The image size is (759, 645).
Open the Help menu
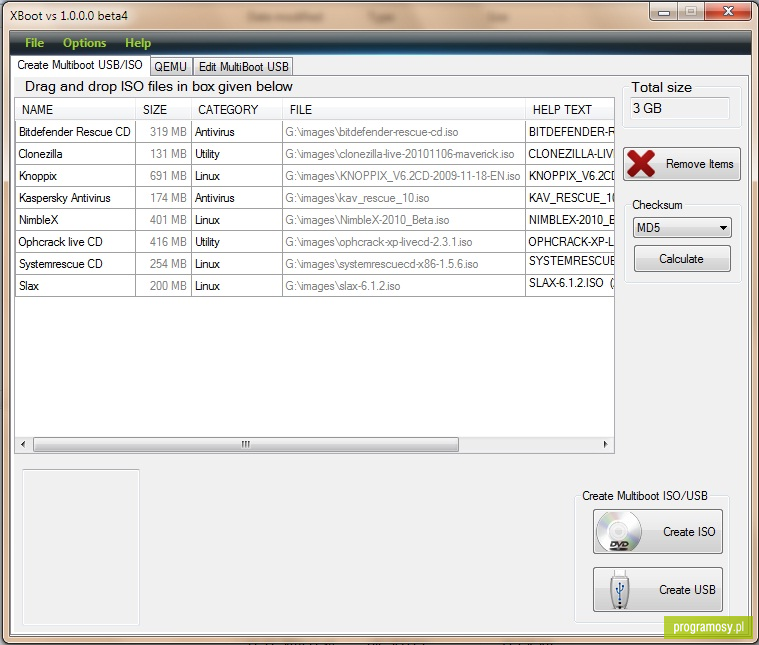point(138,43)
